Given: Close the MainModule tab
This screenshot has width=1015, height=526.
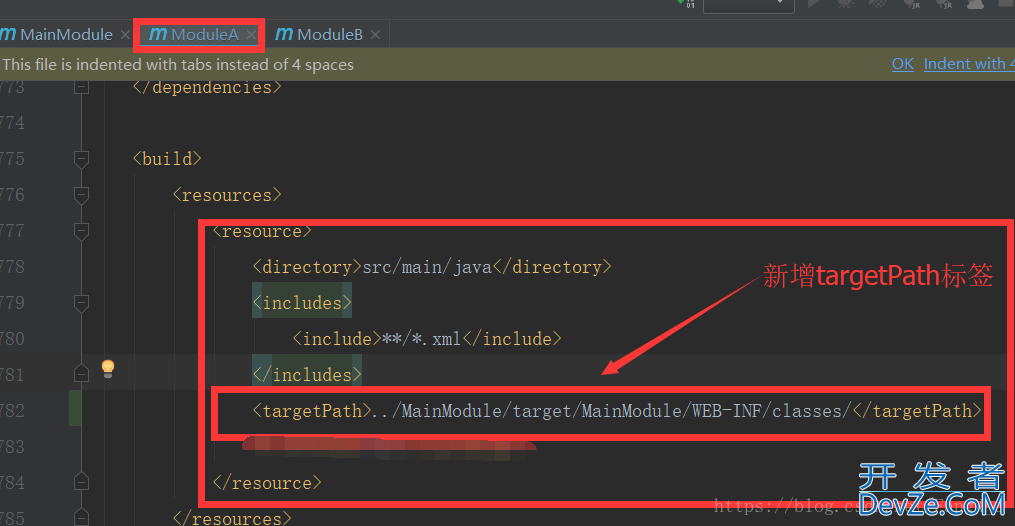Looking at the screenshot, I should [x=125, y=35].
